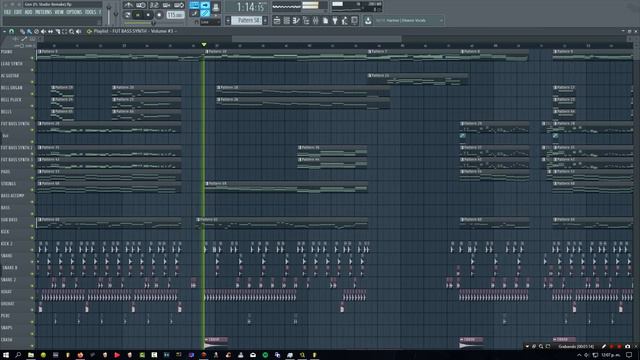Image resolution: width=640 pixels, height=360 pixels.
Task: Open the FILE menu
Action: (x=7, y=12)
